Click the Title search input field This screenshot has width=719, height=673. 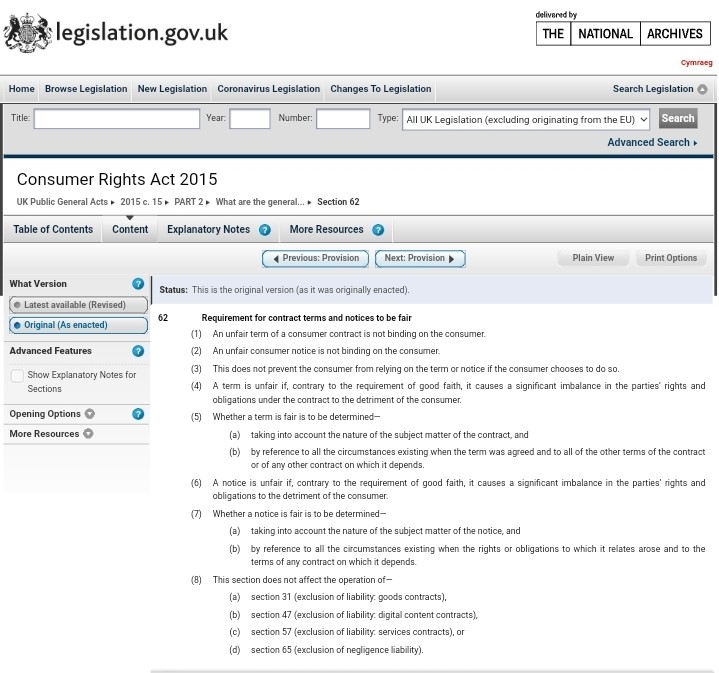(117, 119)
